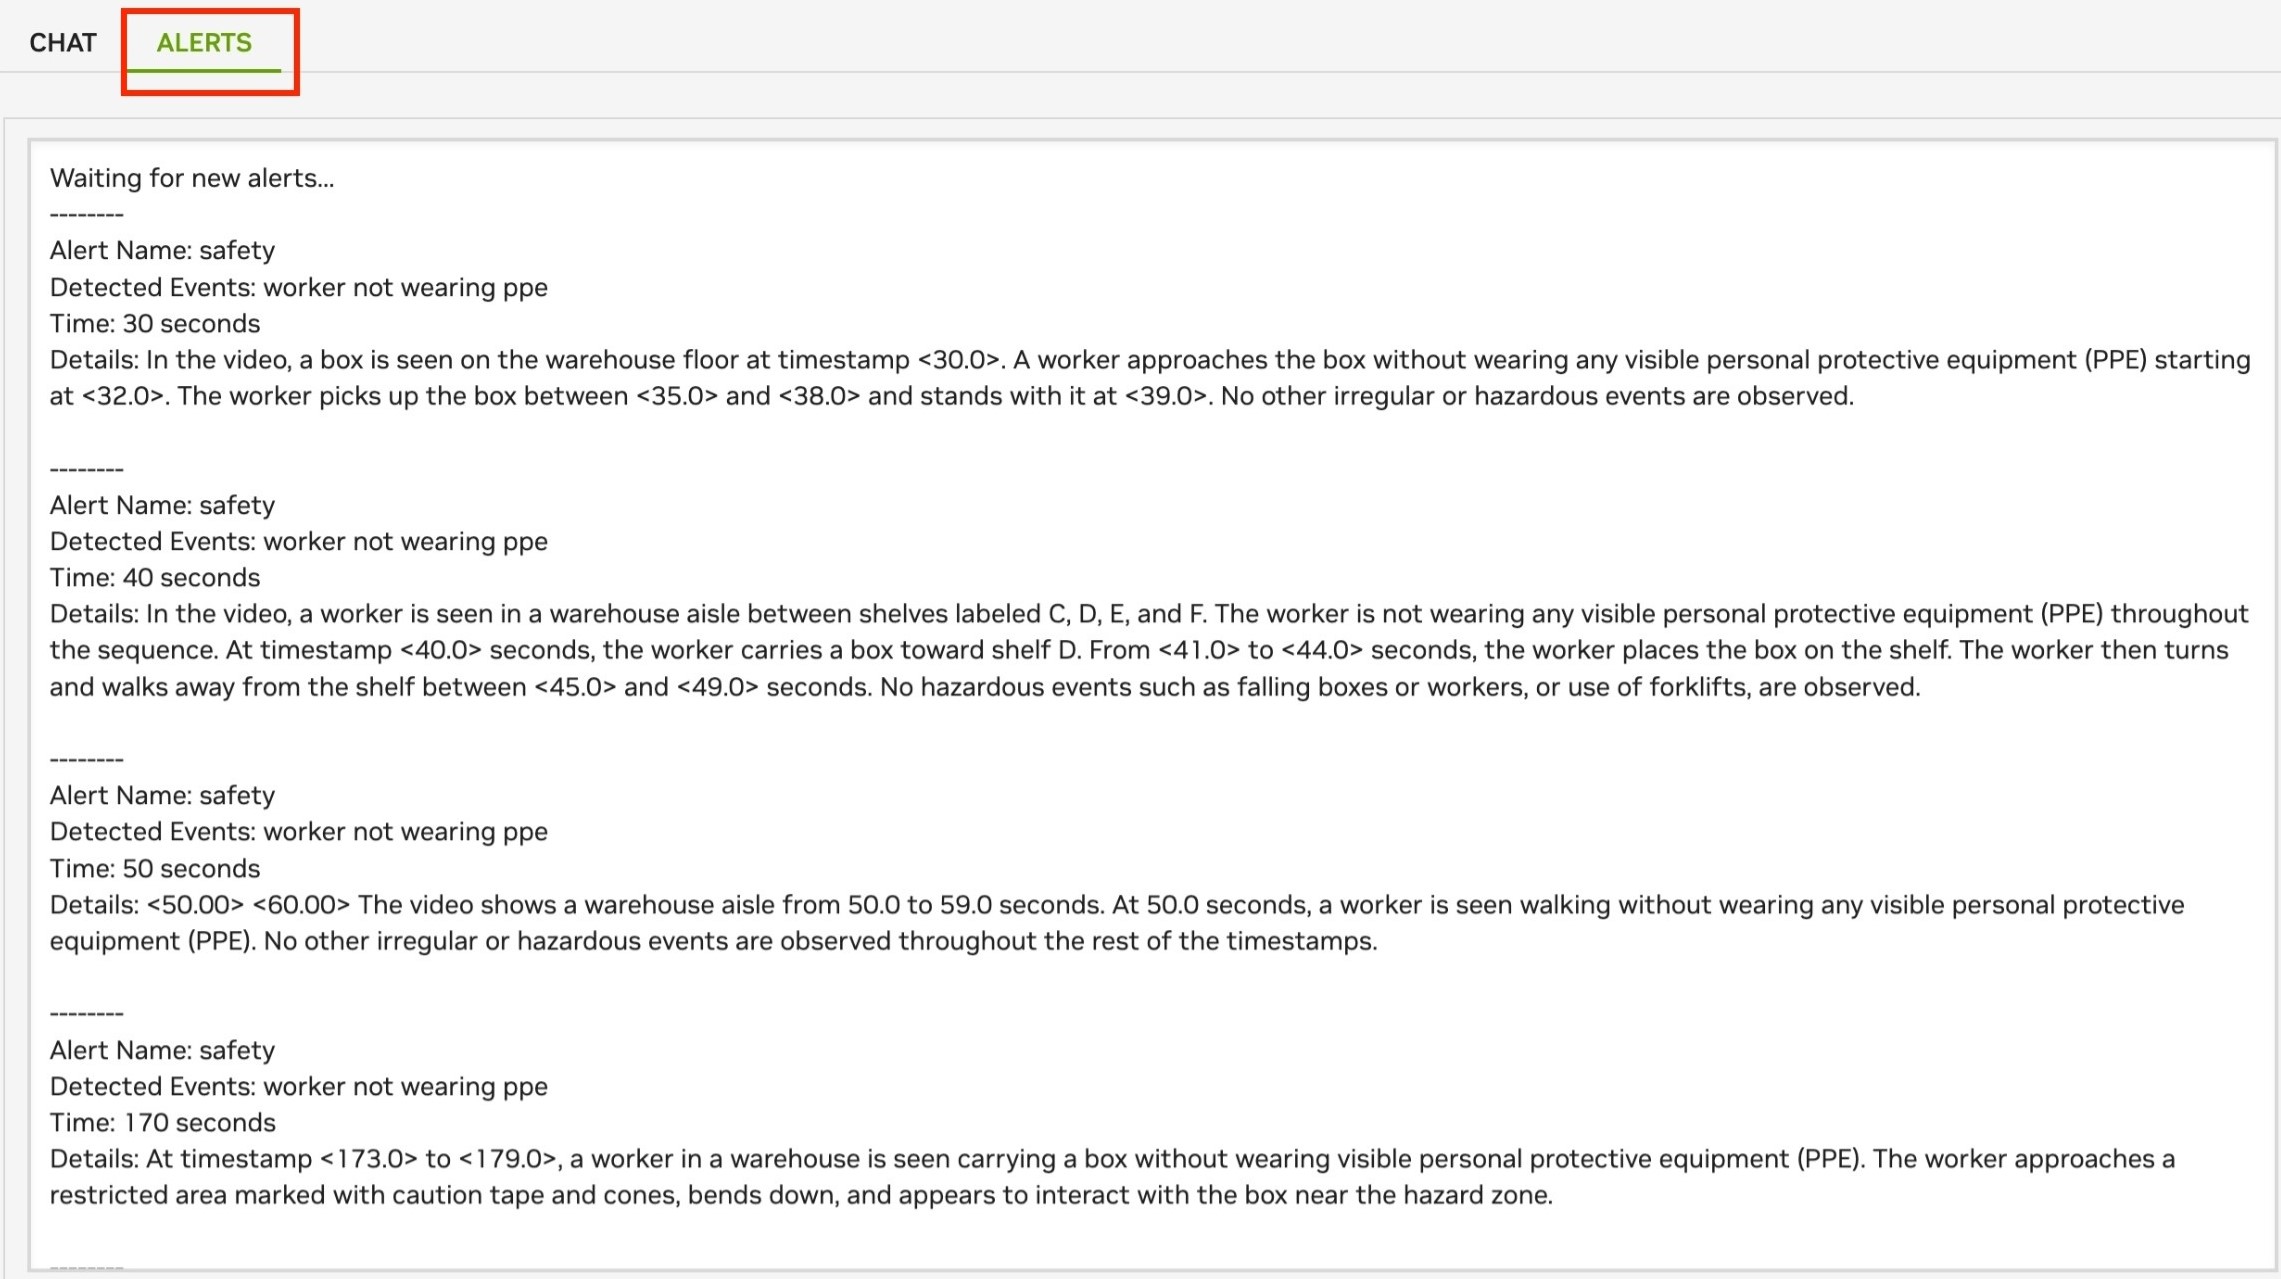Click the Alert Name line above 'Time: 50 seconds'
The height and width of the screenshot is (1279, 2281).
(x=162, y=796)
